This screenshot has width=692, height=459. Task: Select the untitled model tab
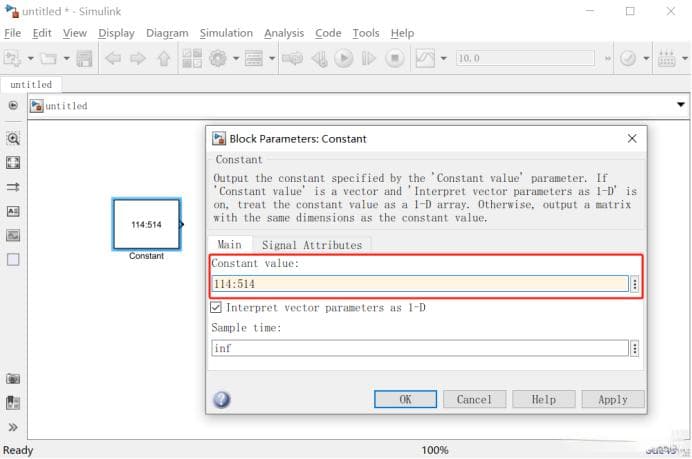pos(31,84)
